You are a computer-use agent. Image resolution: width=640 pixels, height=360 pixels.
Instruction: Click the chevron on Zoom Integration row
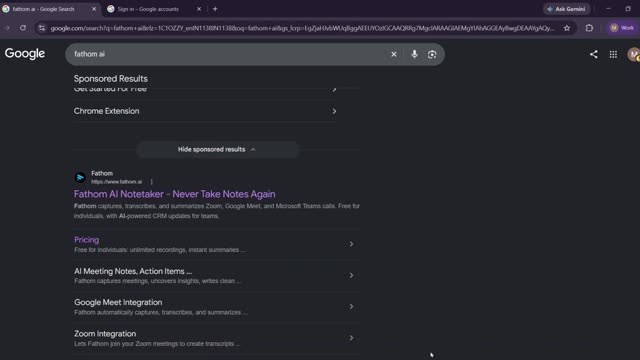[351, 338]
